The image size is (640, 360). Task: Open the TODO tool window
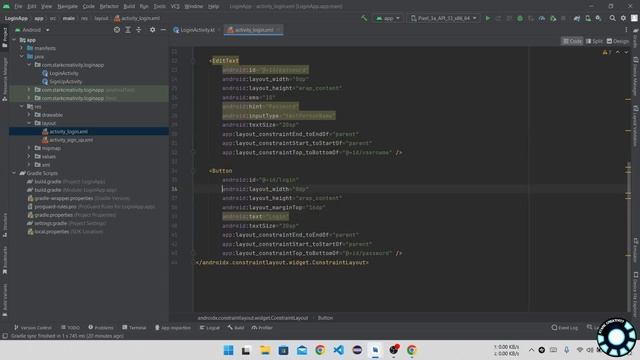pos(70,328)
